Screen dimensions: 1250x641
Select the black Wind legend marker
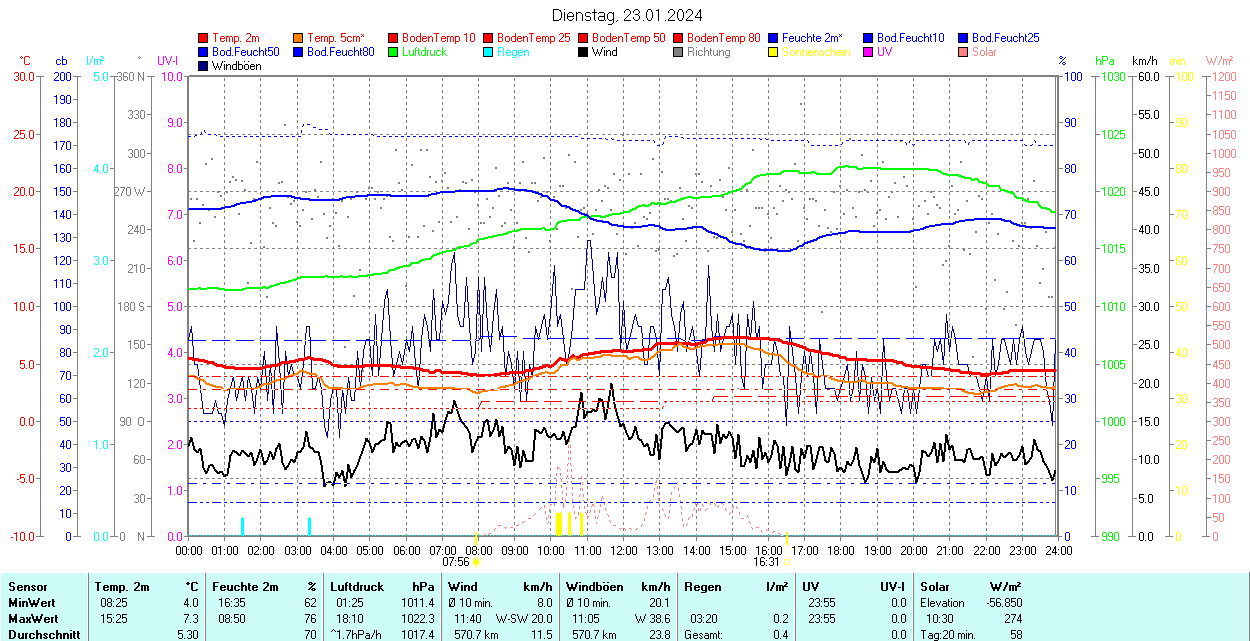[x=584, y=52]
